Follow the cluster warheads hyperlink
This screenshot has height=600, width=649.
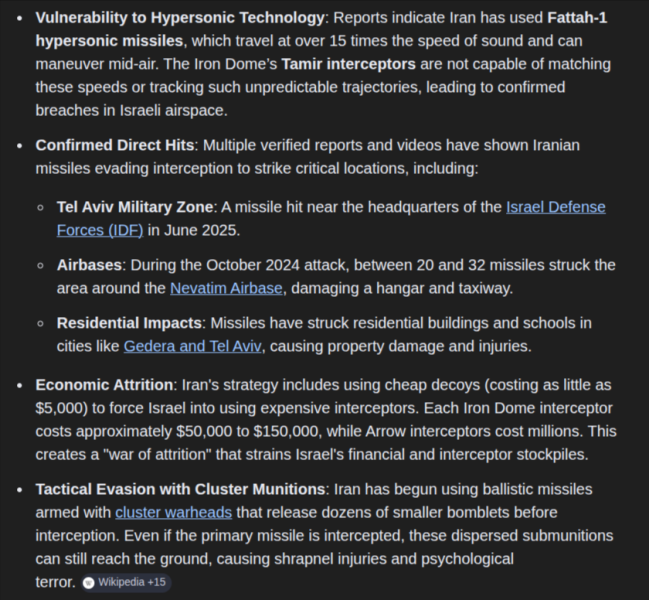pos(173,512)
